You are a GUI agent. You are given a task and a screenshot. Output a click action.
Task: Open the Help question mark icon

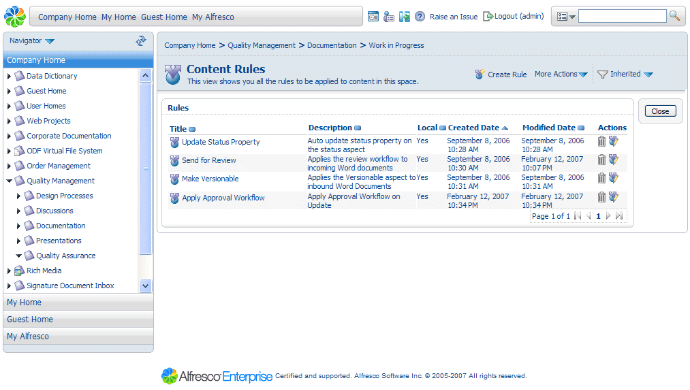(x=420, y=17)
